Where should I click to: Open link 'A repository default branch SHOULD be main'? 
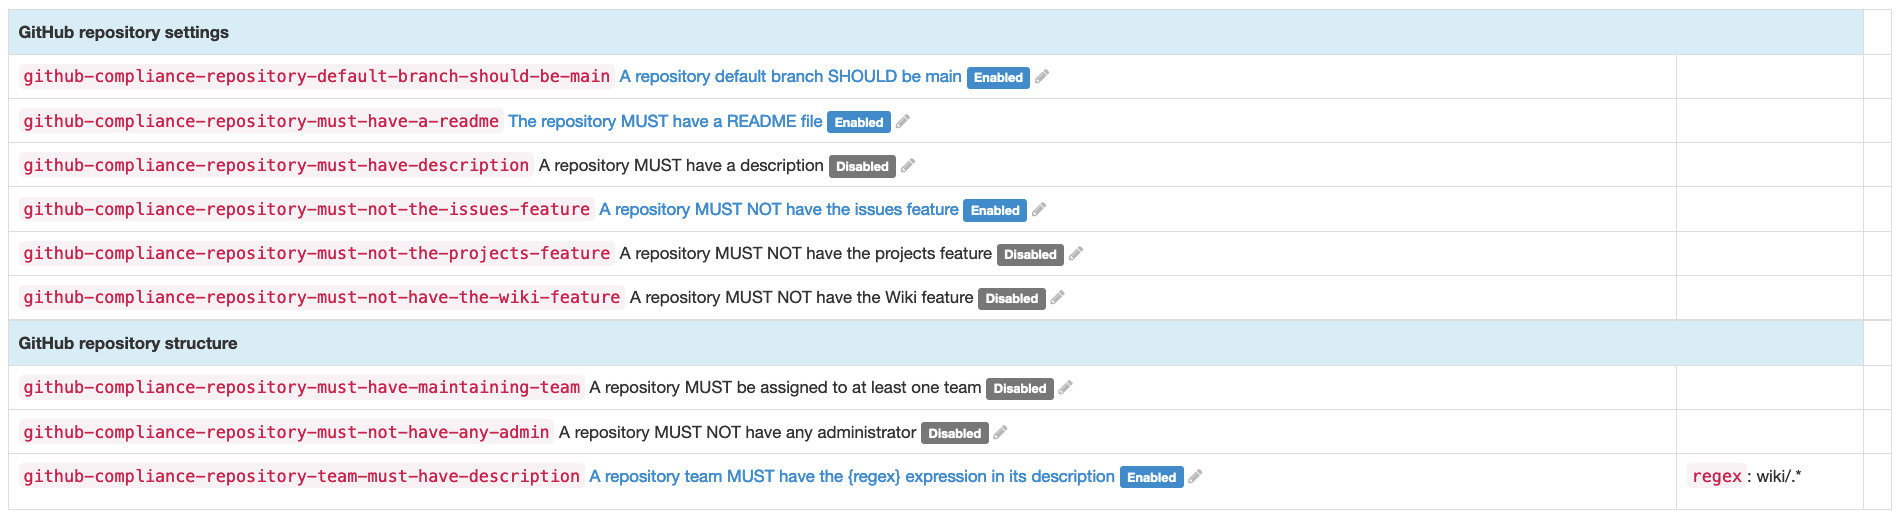point(790,77)
